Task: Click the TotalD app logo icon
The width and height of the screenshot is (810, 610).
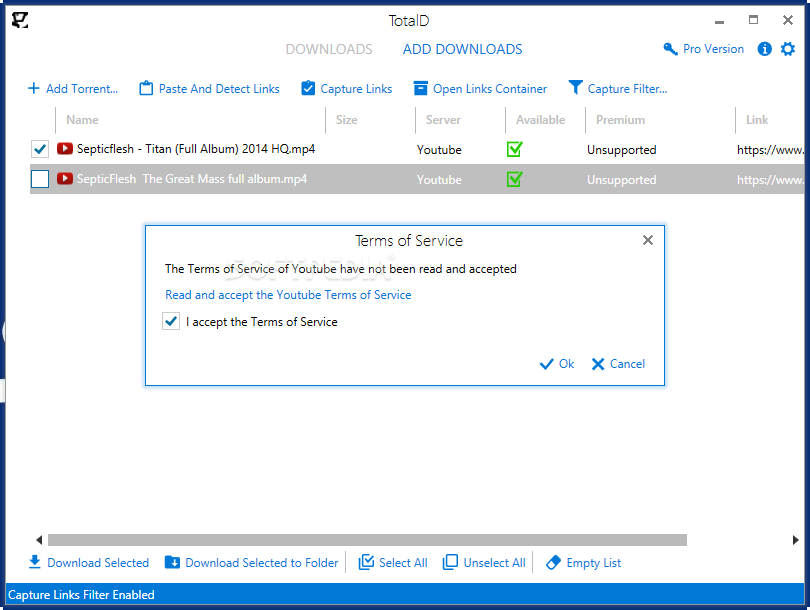Action: (20, 20)
